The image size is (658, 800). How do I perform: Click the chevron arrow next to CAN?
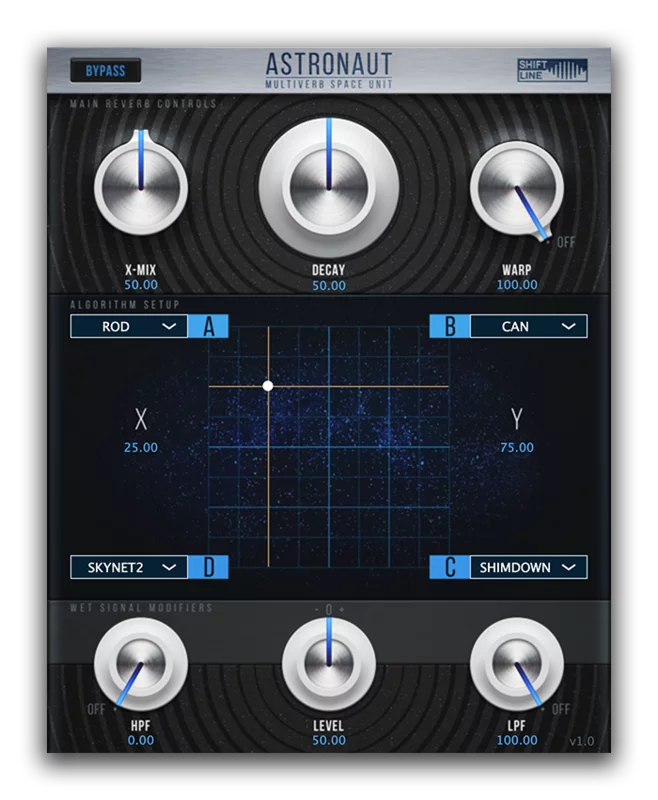(x=568, y=326)
